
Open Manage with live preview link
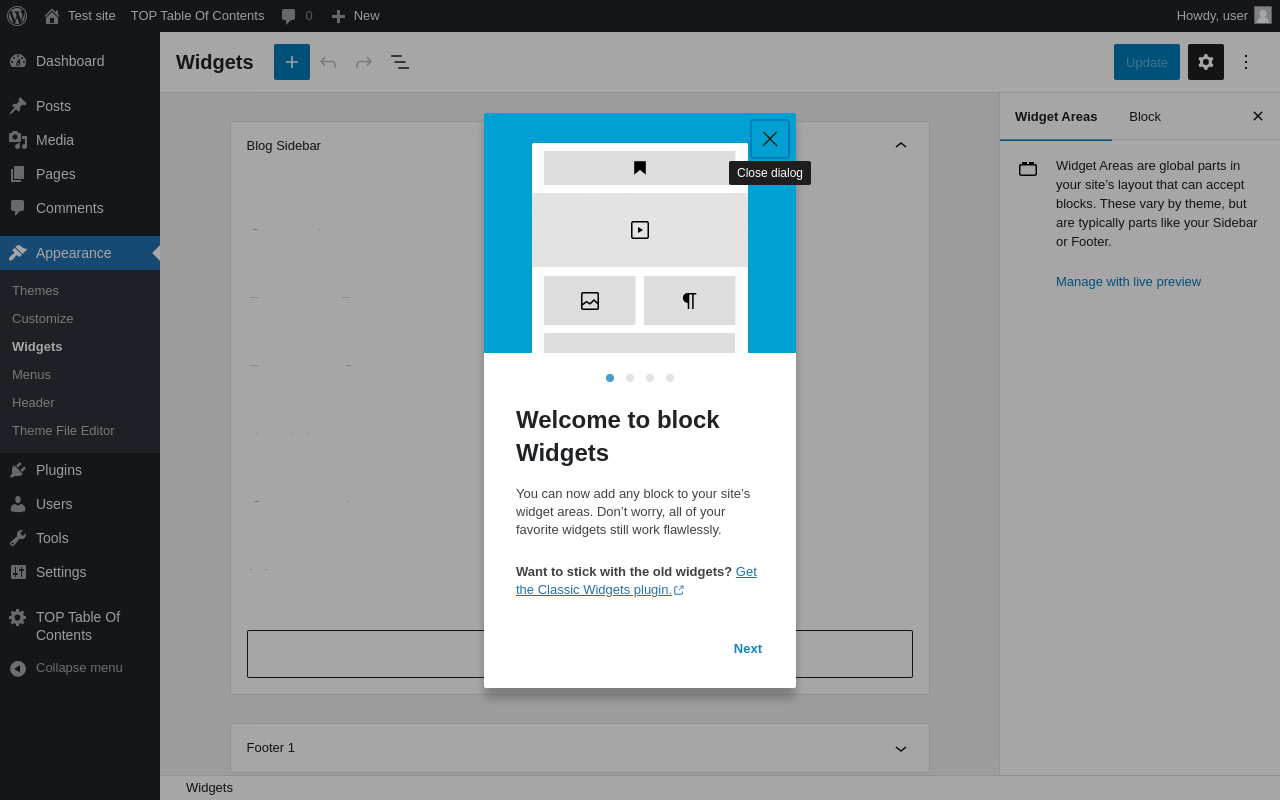coord(1128,281)
